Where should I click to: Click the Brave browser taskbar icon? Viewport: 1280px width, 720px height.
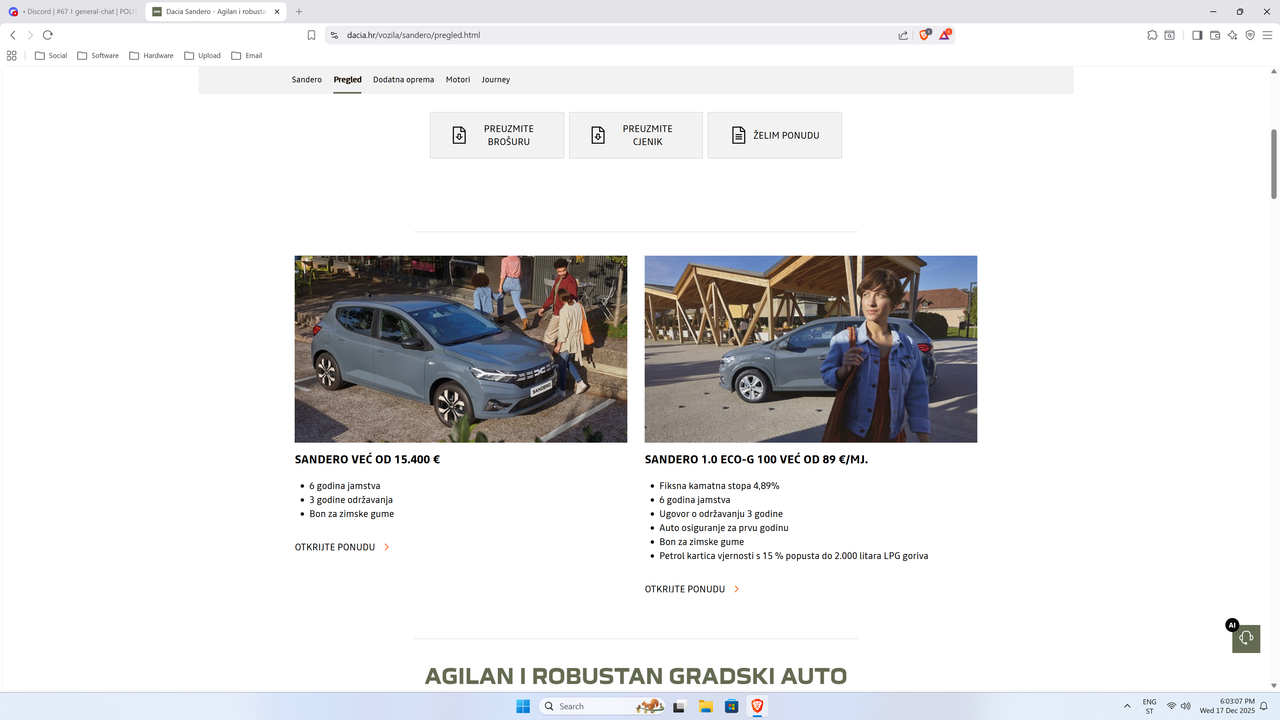[757, 706]
